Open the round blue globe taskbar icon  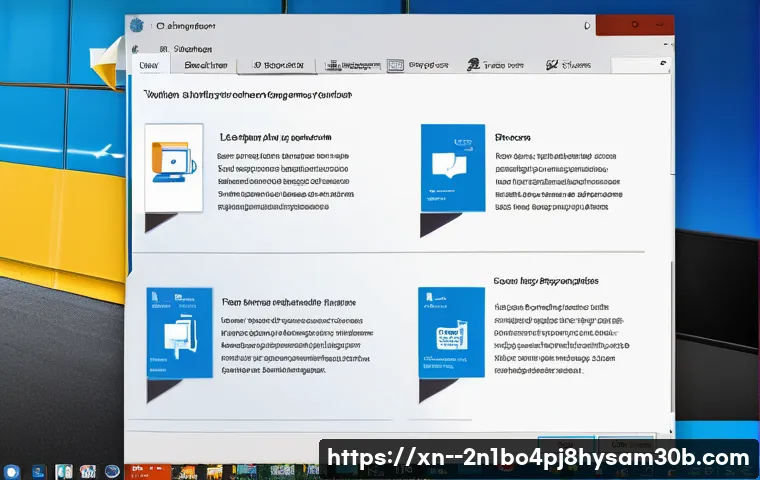(113, 471)
